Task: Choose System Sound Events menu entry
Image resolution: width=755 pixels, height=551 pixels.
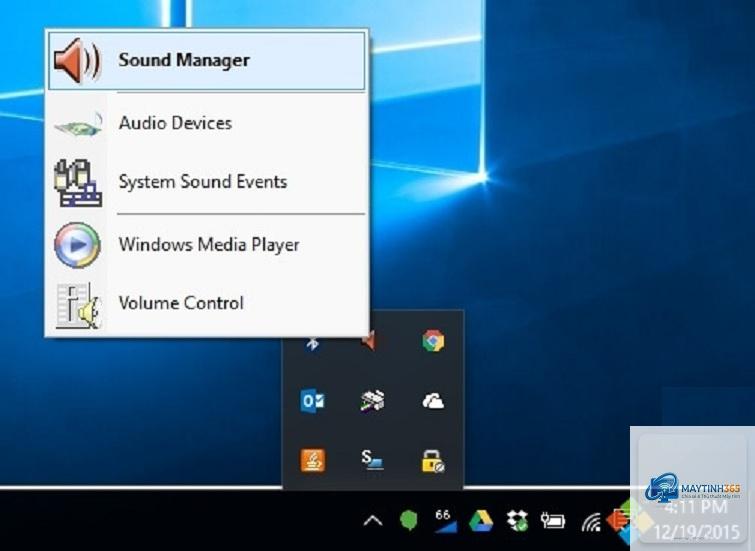Action: pyautogui.click(x=207, y=182)
